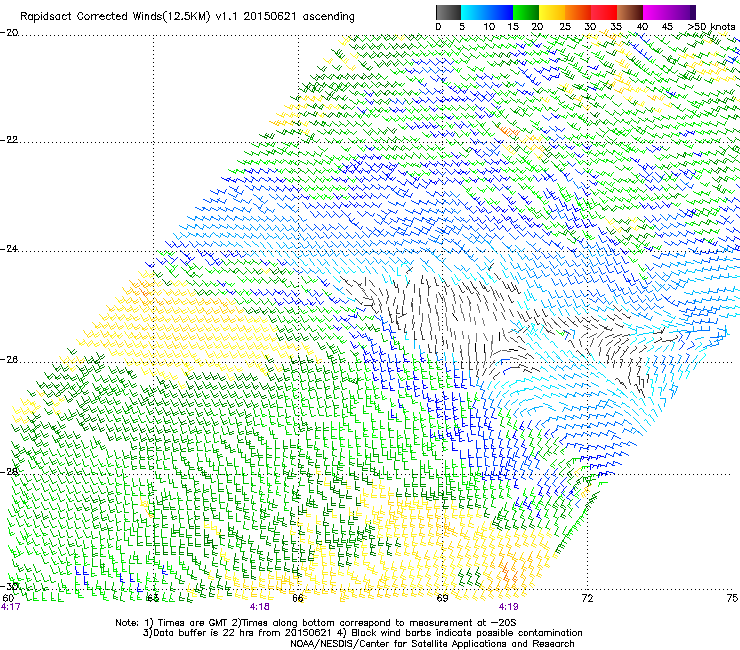
Task: Click the latitude label '-24'
Action: click(9, 248)
